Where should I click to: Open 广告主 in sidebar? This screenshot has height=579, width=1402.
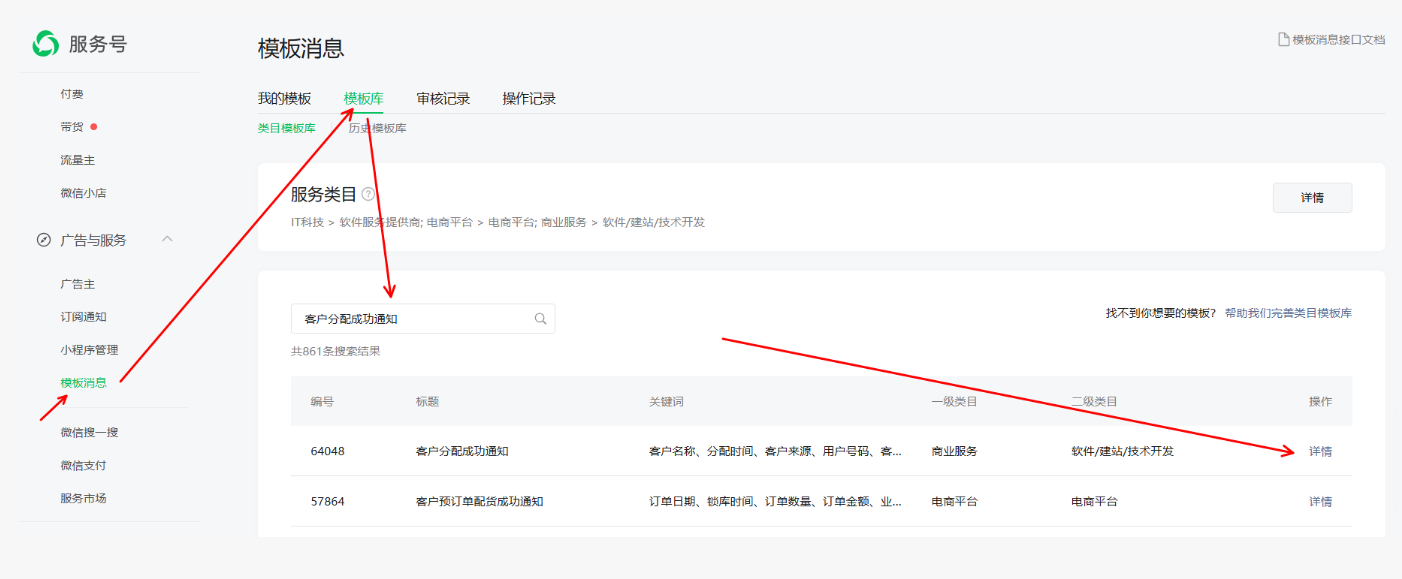click(78, 284)
